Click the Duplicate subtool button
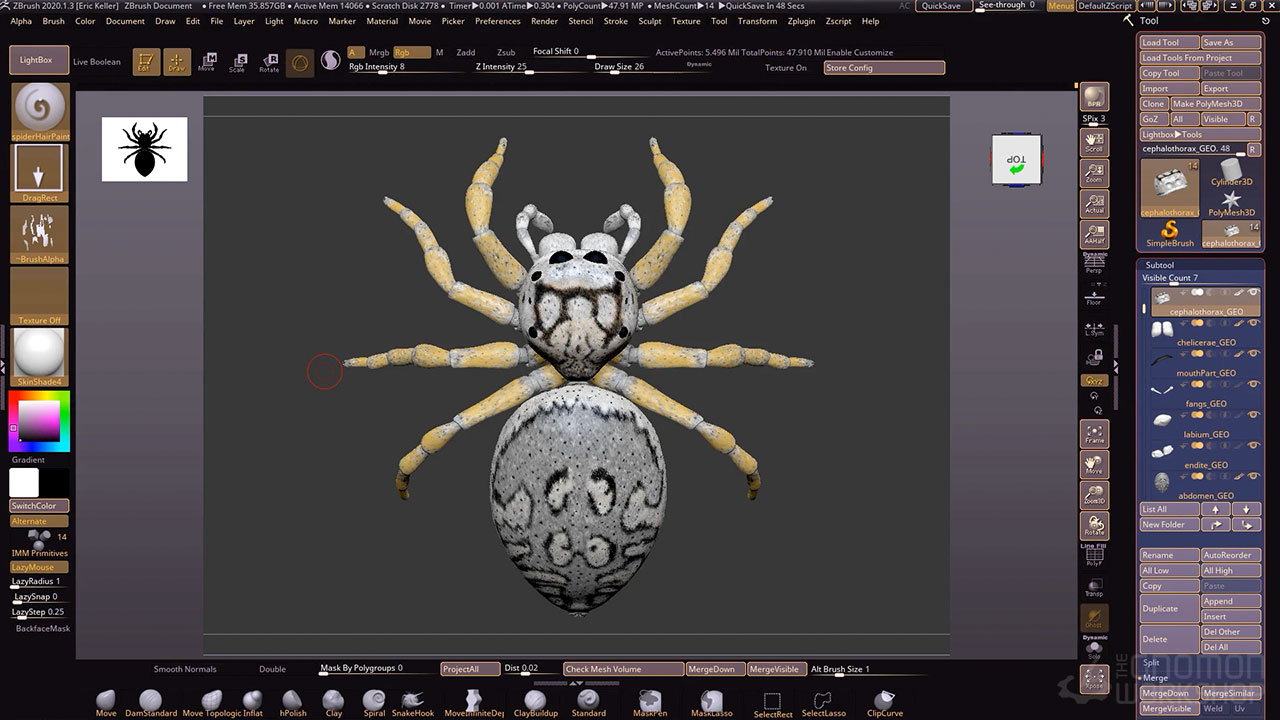The height and width of the screenshot is (720, 1280). (1169, 608)
